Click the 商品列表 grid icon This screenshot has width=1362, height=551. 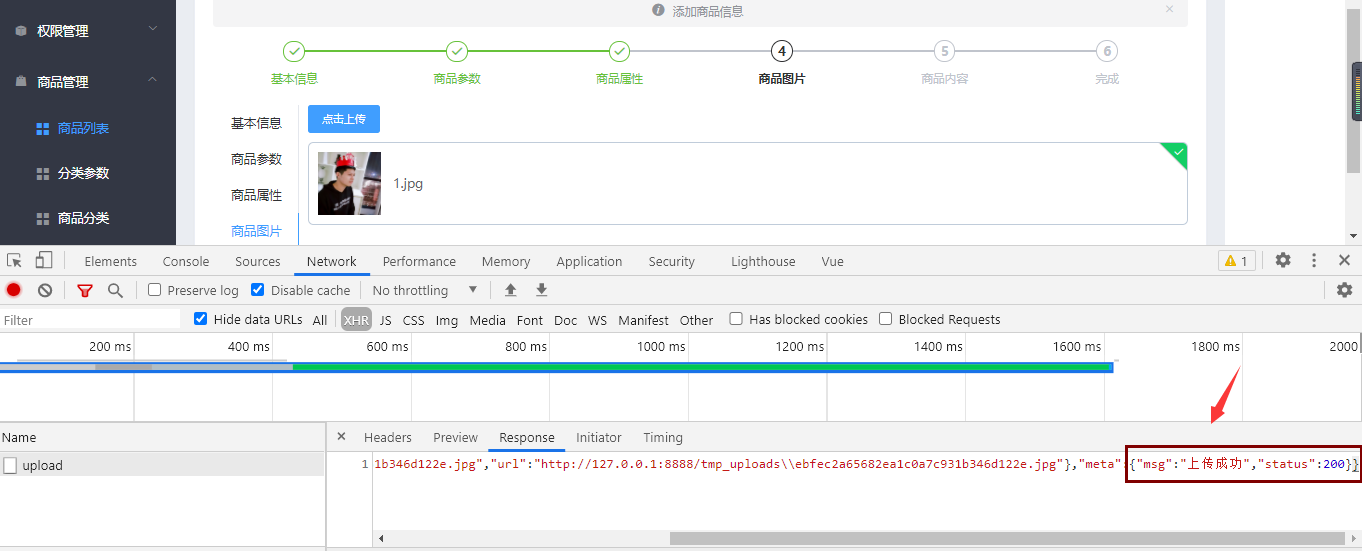(x=43, y=129)
